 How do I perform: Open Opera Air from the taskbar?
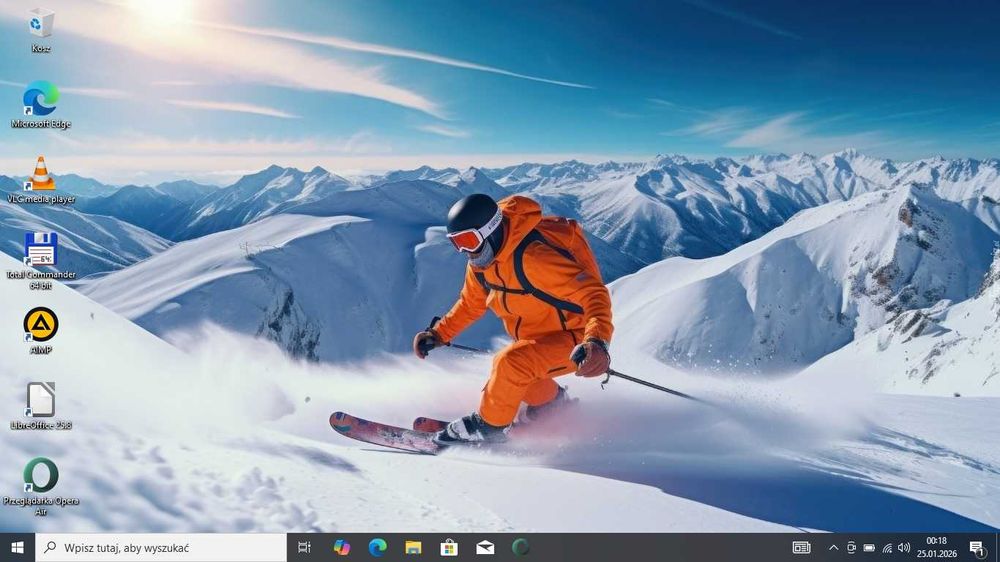(x=521, y=547)
